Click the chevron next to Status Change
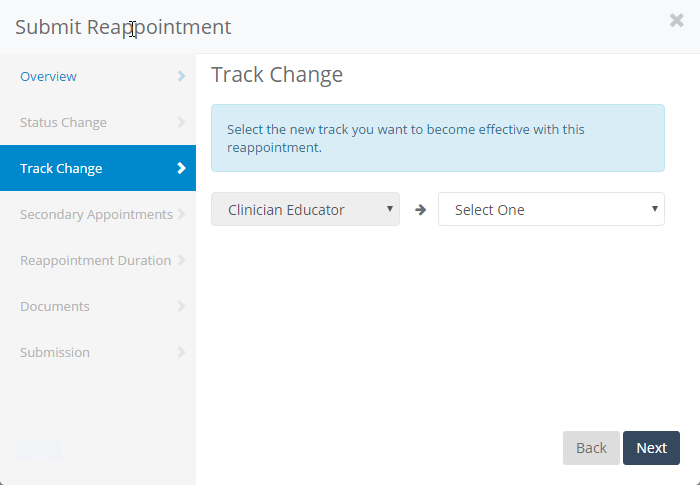The image size is (700, 485). click(x=181, y=122)
